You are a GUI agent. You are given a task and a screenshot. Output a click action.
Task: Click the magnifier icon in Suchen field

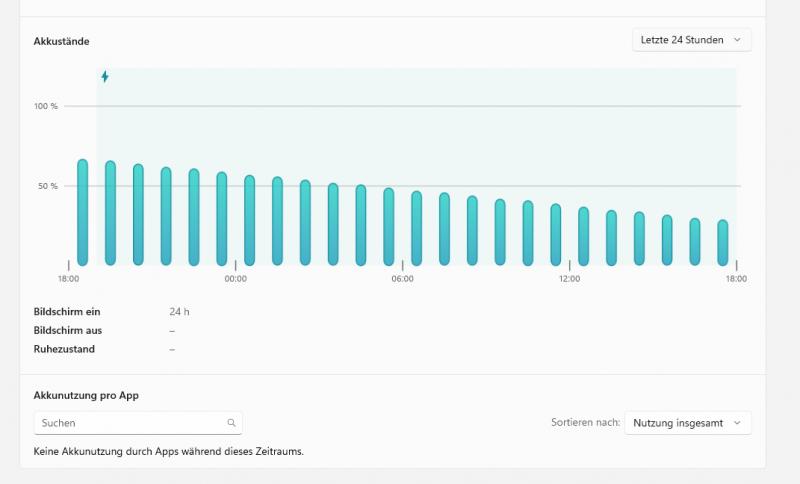(x=231, y=423)
